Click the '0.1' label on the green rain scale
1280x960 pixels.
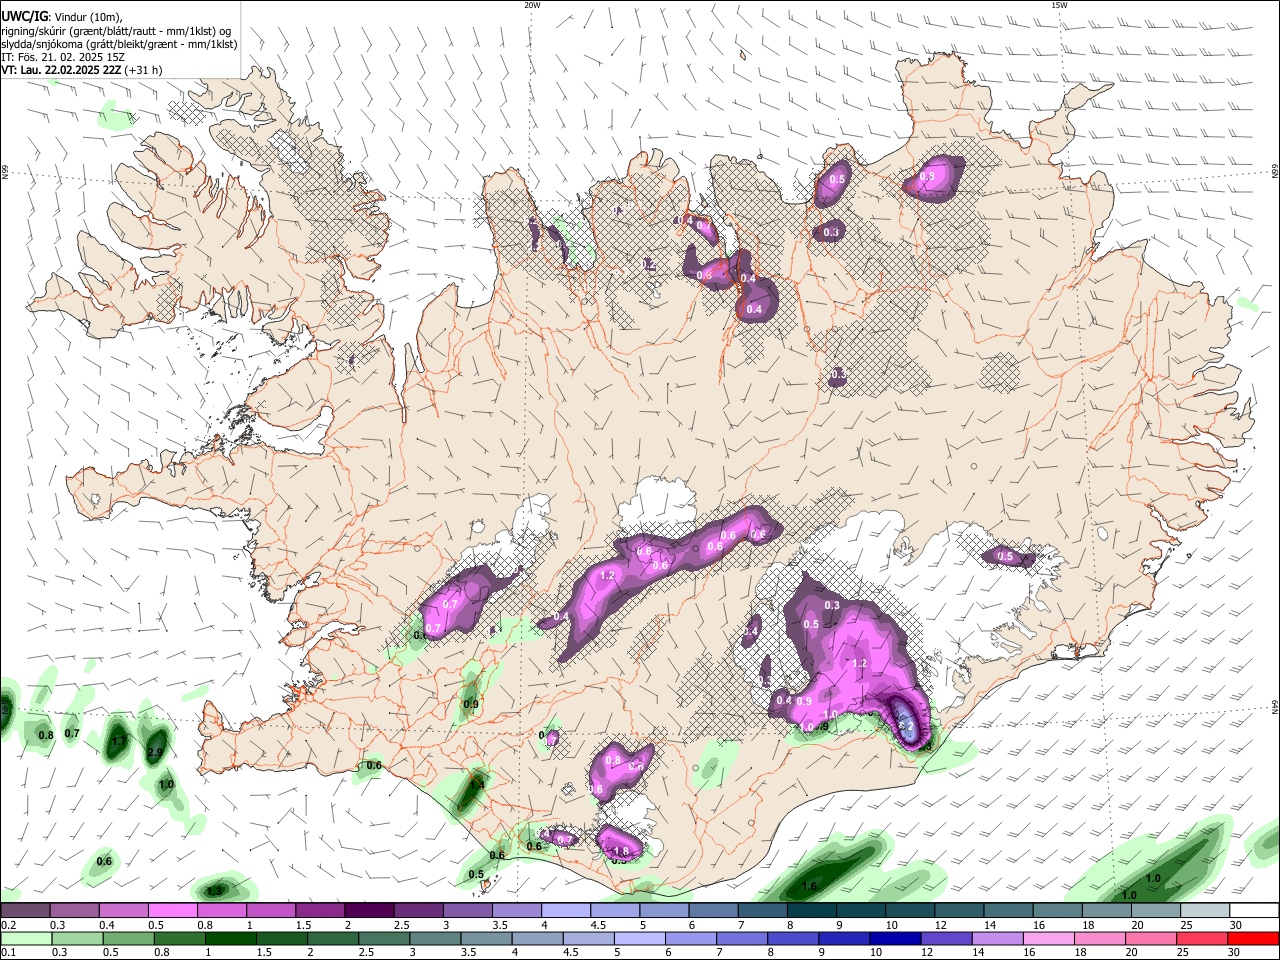pos(8,953)
